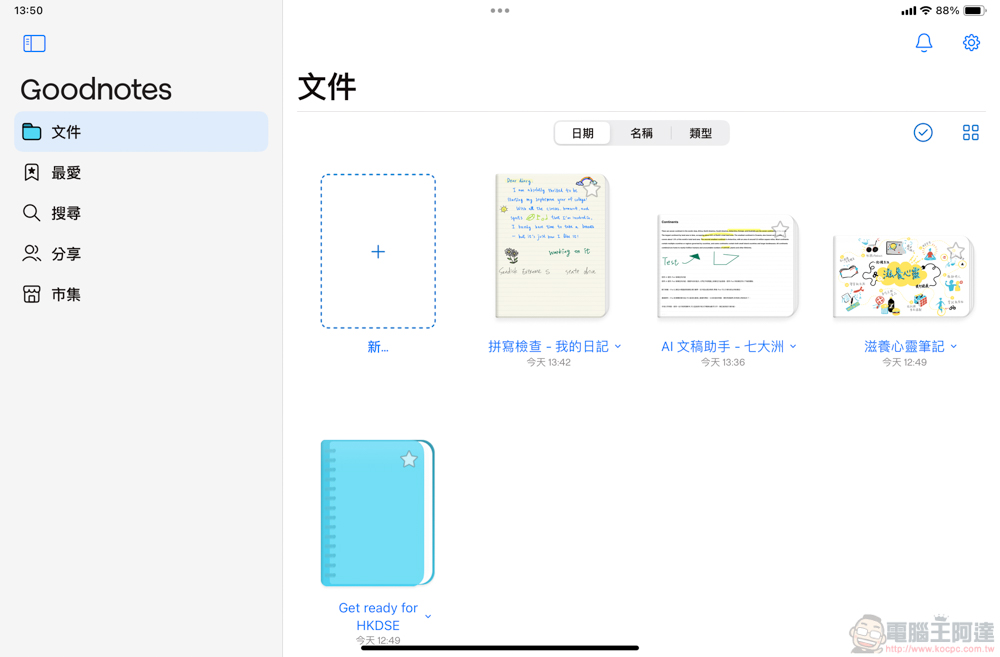Collapse the sidebar using the panel icon
Screen dimensions: 1000x657
[34, 43]
